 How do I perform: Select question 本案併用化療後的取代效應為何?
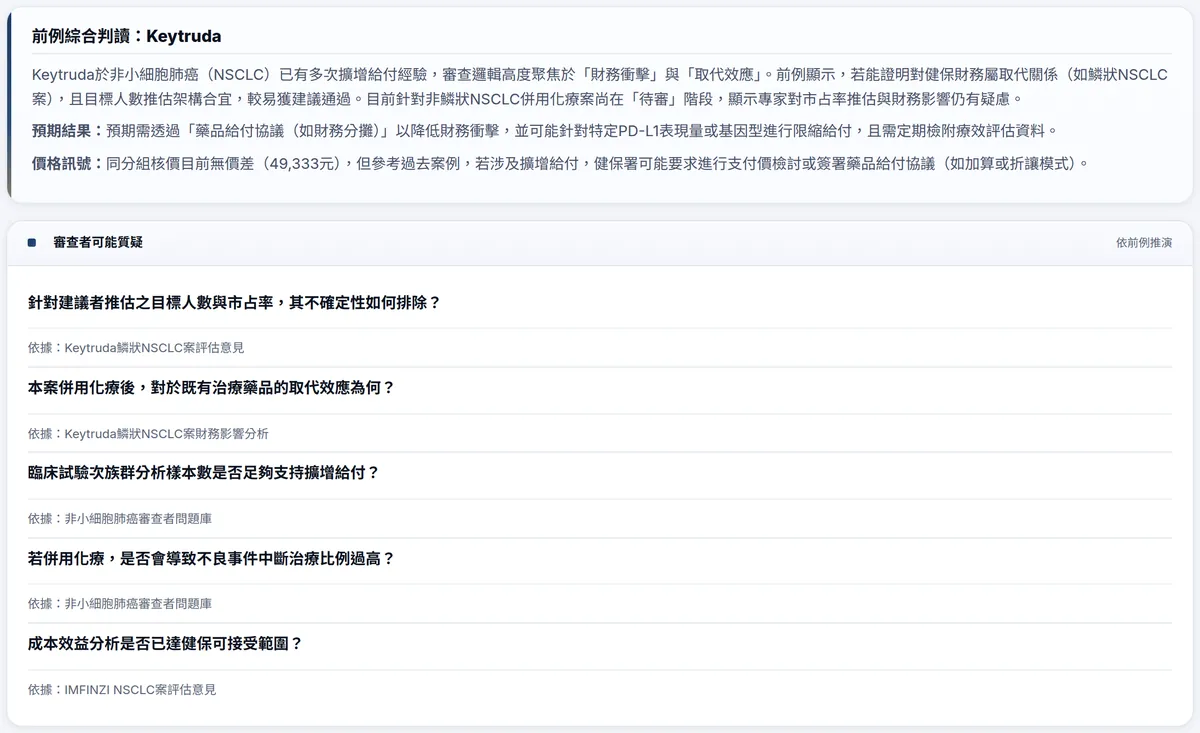pyautogui.click(x=211, y=387)
